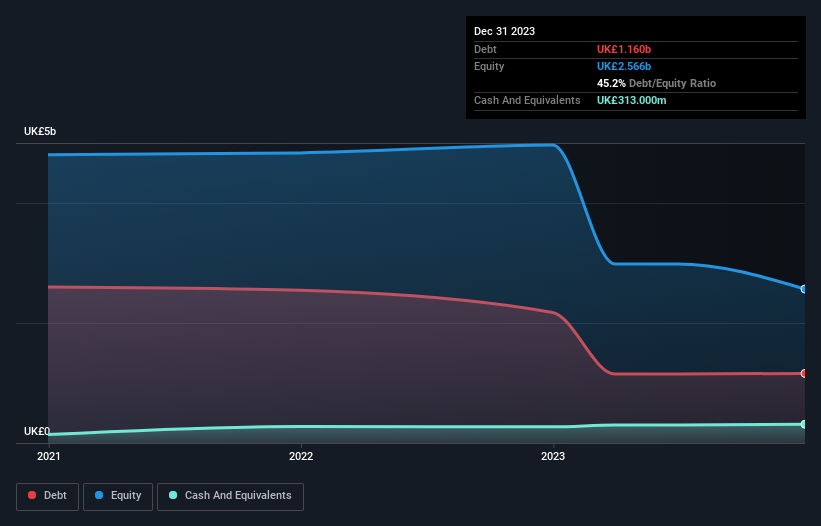The image size is (821, 526).
Task: Click the 45.2% Debt/Equity Ratio text
Action: pyautogui.click(x=656, y=83)
